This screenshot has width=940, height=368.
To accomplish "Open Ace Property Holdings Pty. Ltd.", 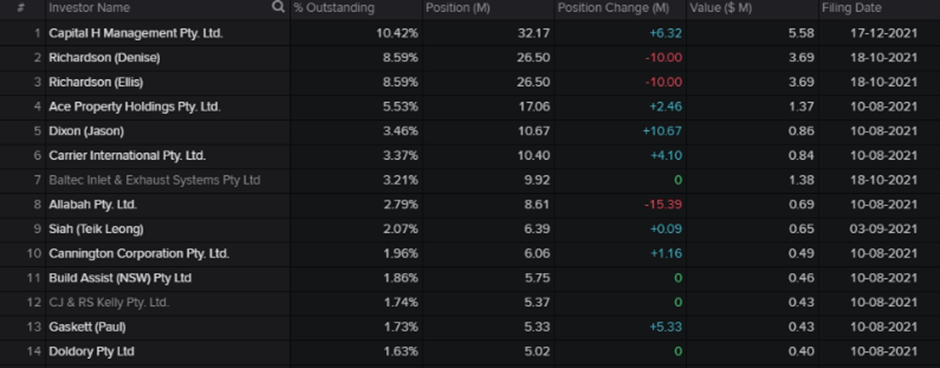I will click(135, 107).
